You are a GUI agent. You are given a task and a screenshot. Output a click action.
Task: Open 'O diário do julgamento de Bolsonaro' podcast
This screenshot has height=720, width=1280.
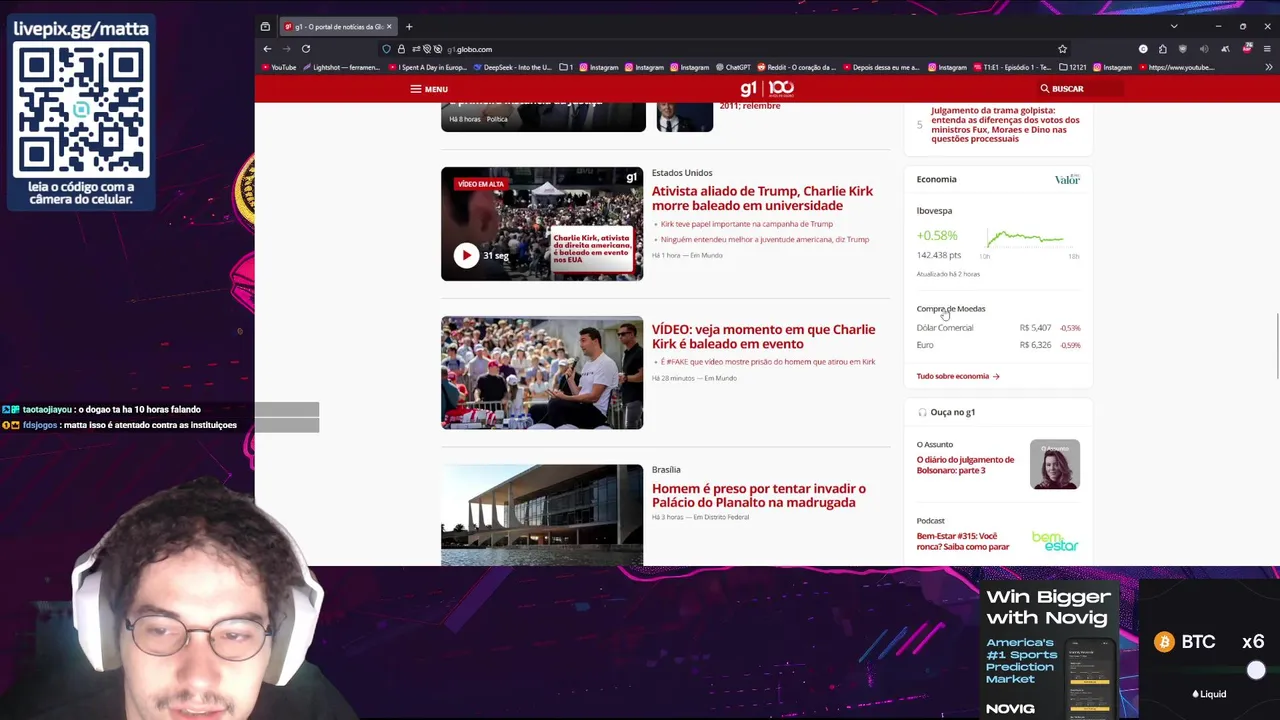(965, 465)
